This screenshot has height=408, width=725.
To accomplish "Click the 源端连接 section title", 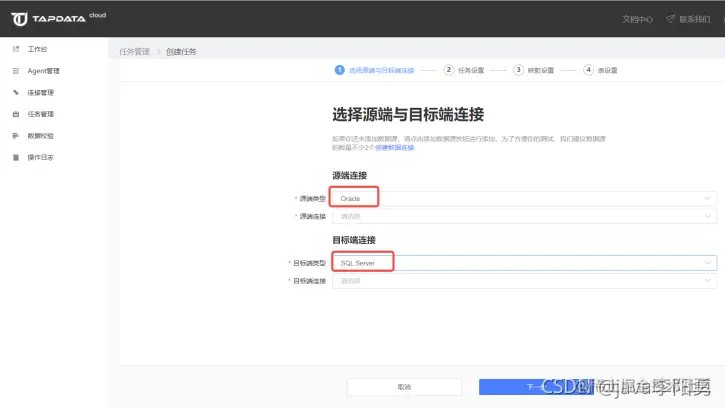I will pos(350,175).
